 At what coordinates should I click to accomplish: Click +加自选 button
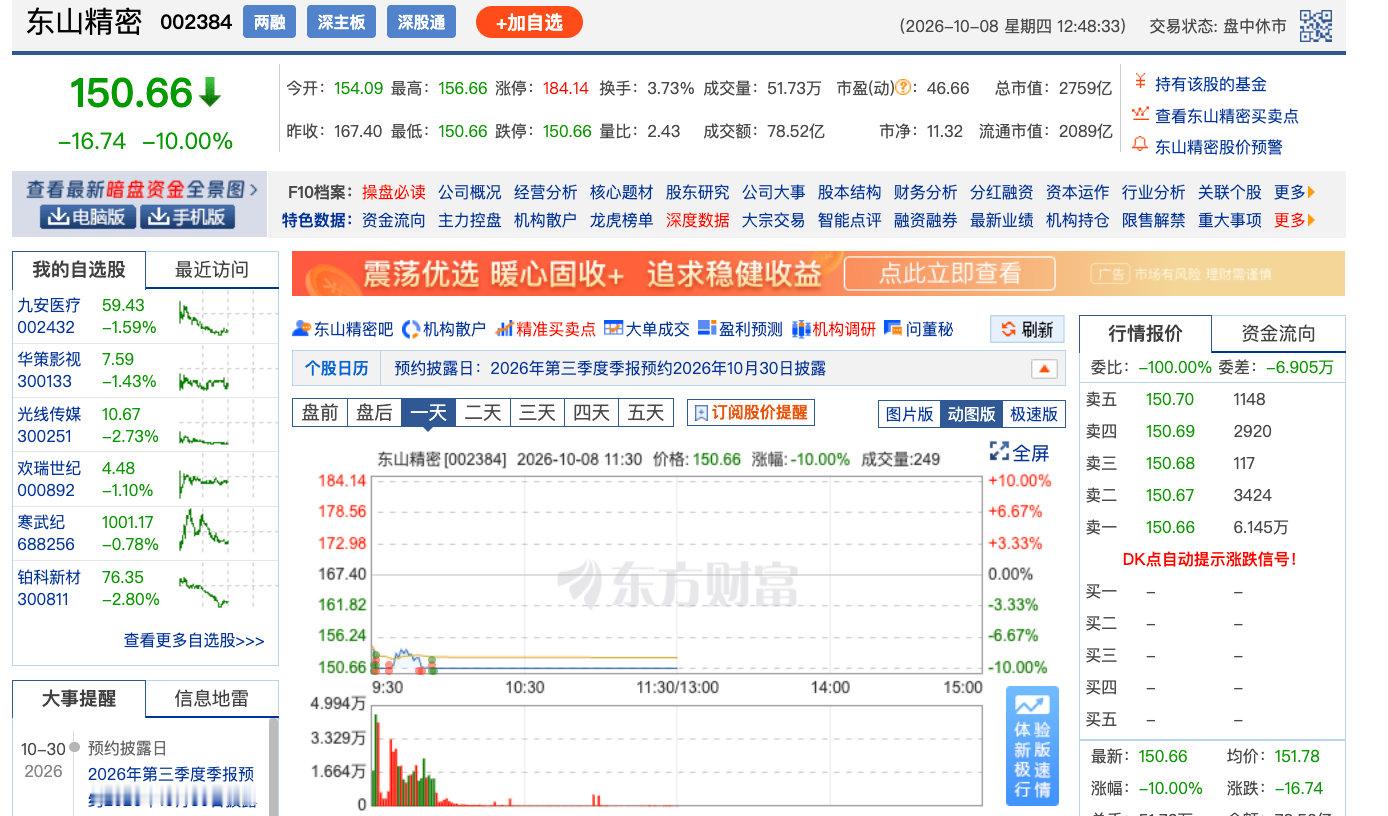coord(529,22)
